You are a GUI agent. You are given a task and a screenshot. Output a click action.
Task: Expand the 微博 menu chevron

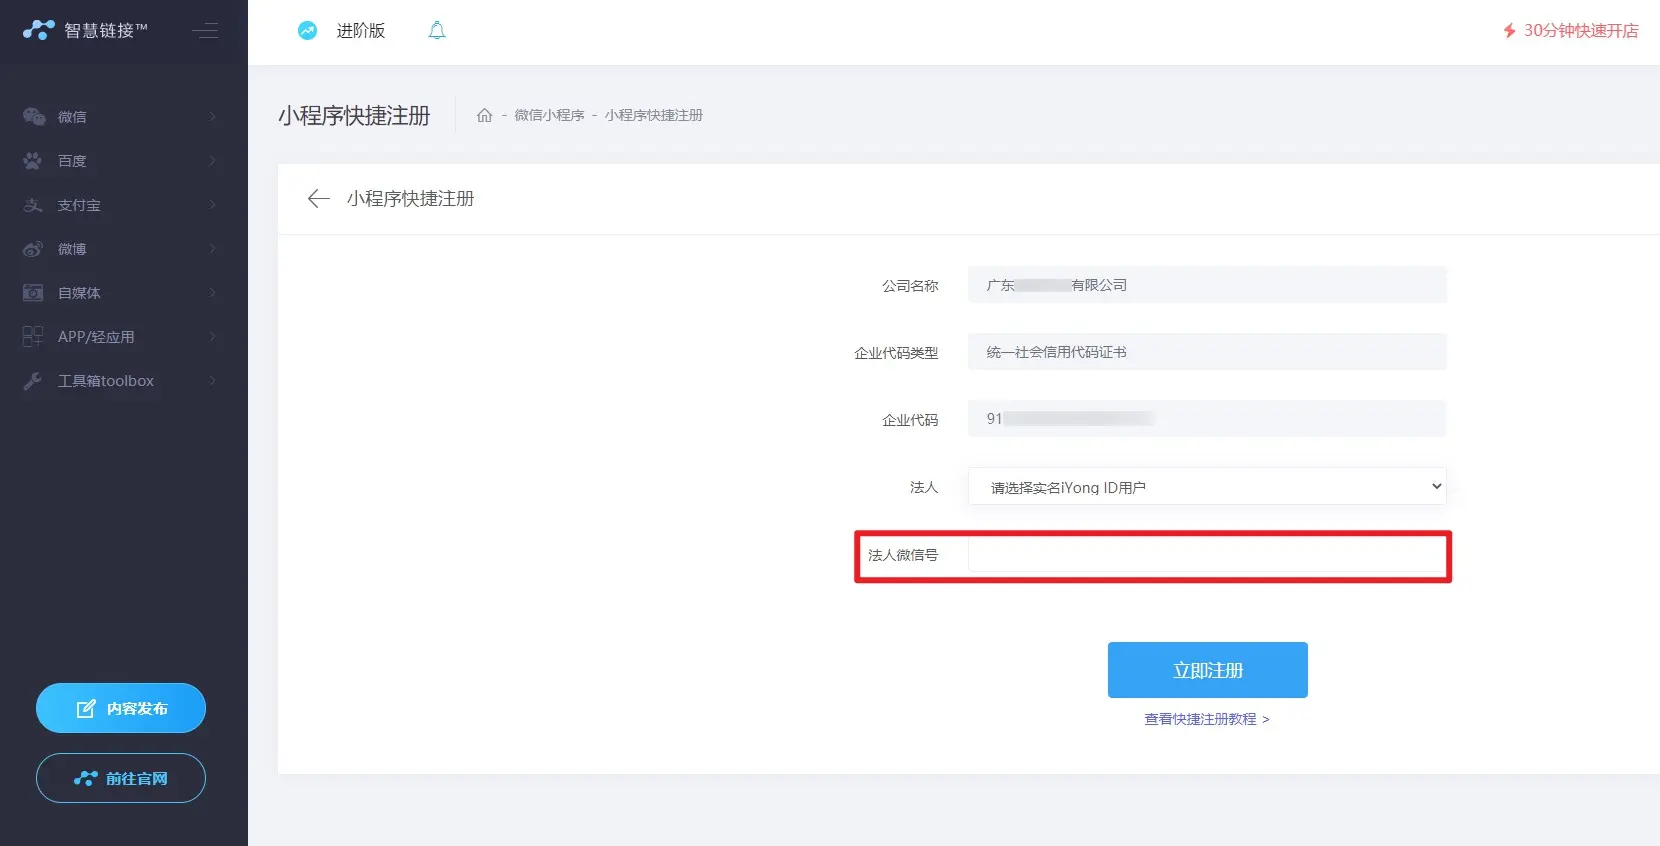click(212, 249)
